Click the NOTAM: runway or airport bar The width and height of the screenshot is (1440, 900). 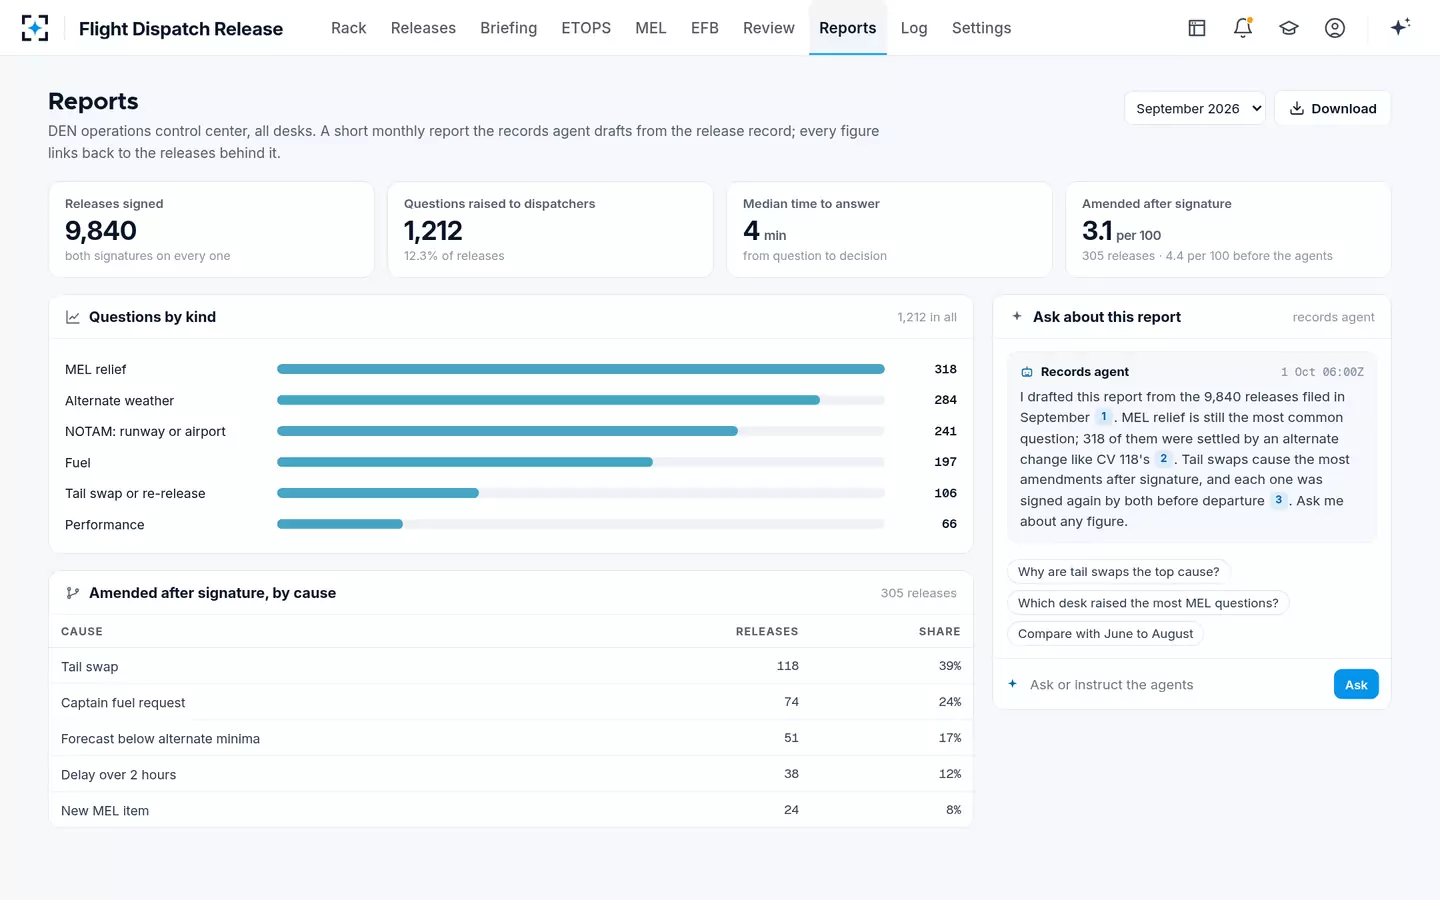coord(581,431)
